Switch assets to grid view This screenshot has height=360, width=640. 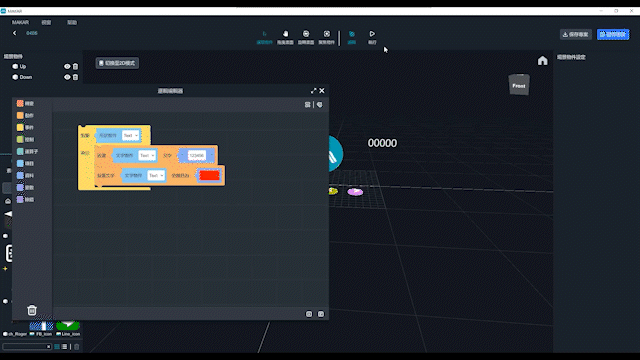[57, 347]
